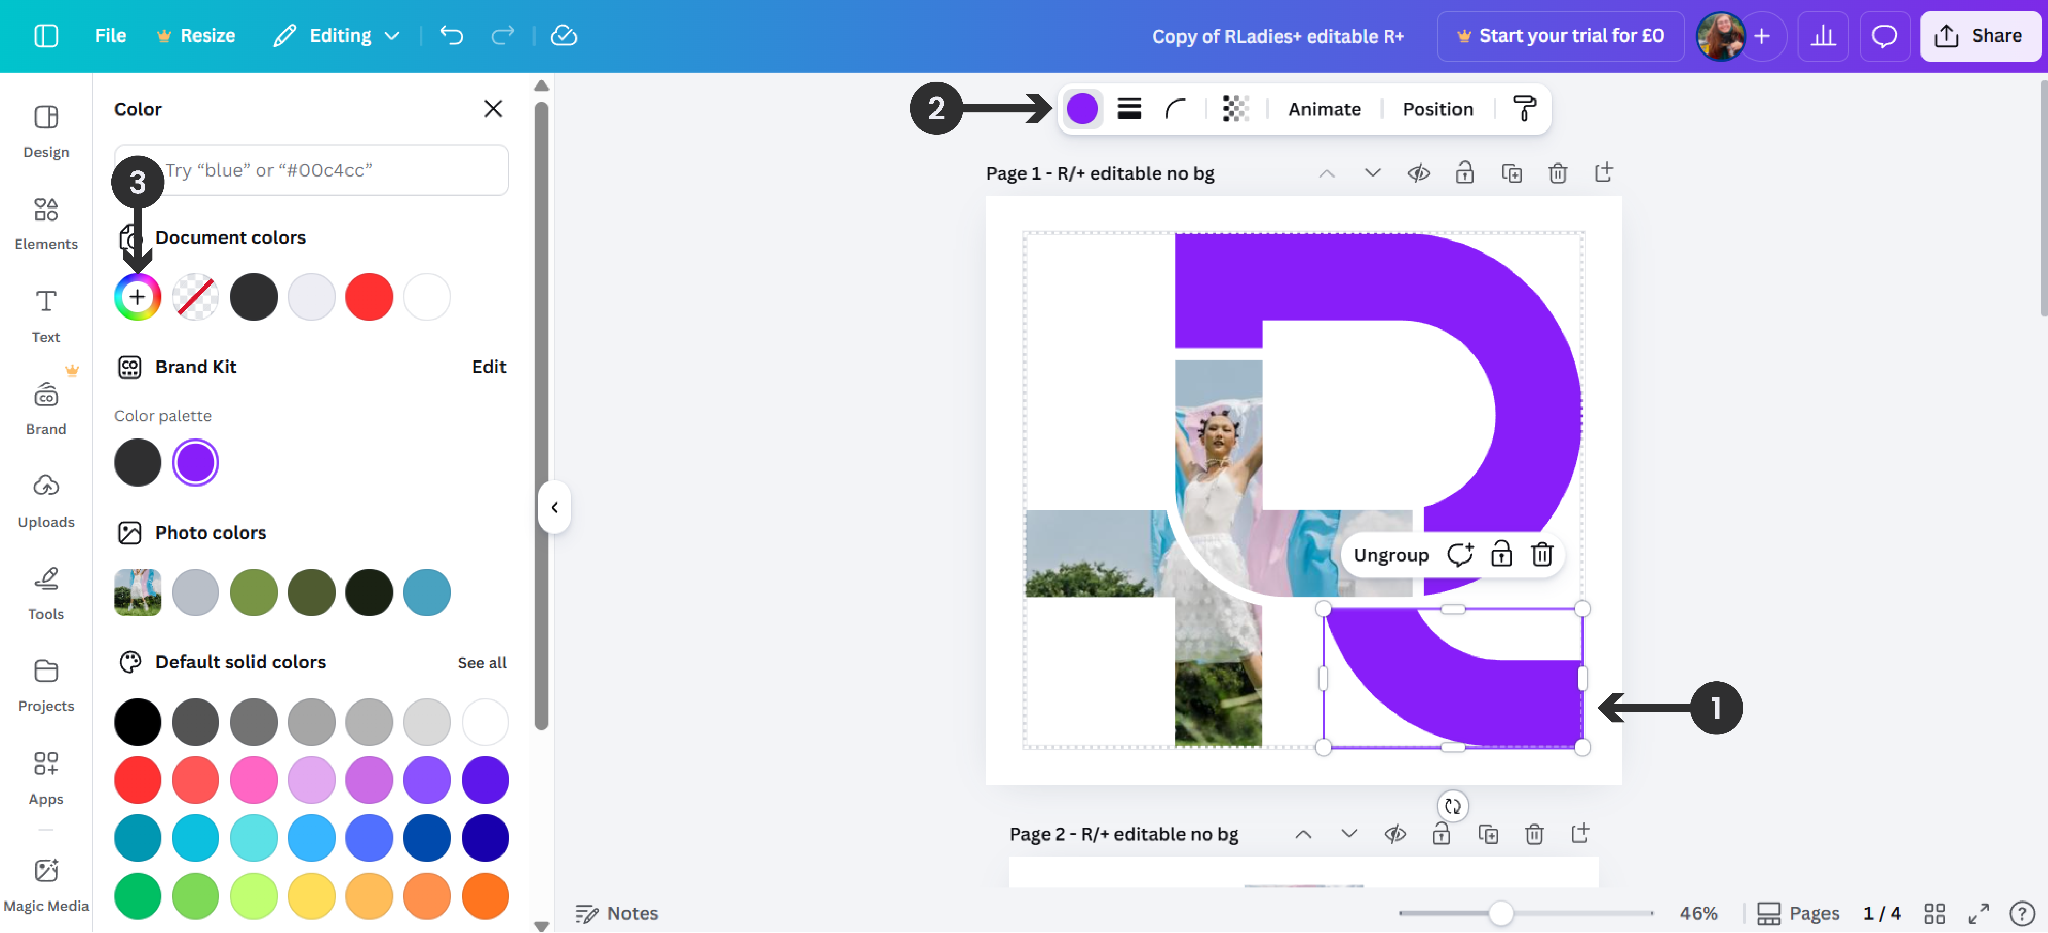Screen dimensions: 2048x933
Task: Move Page 2 down with chevron
Action: (x=1349, y=834)
